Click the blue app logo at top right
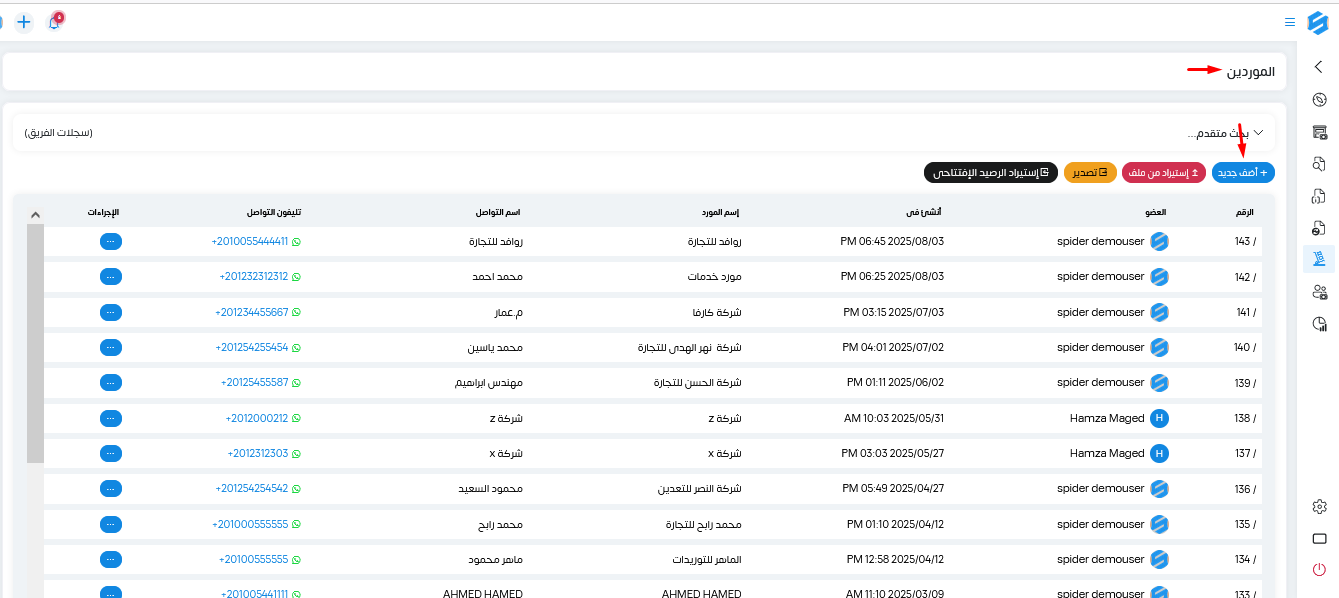This screenshot has width=1339, height=598. (x=1317, y=22)
